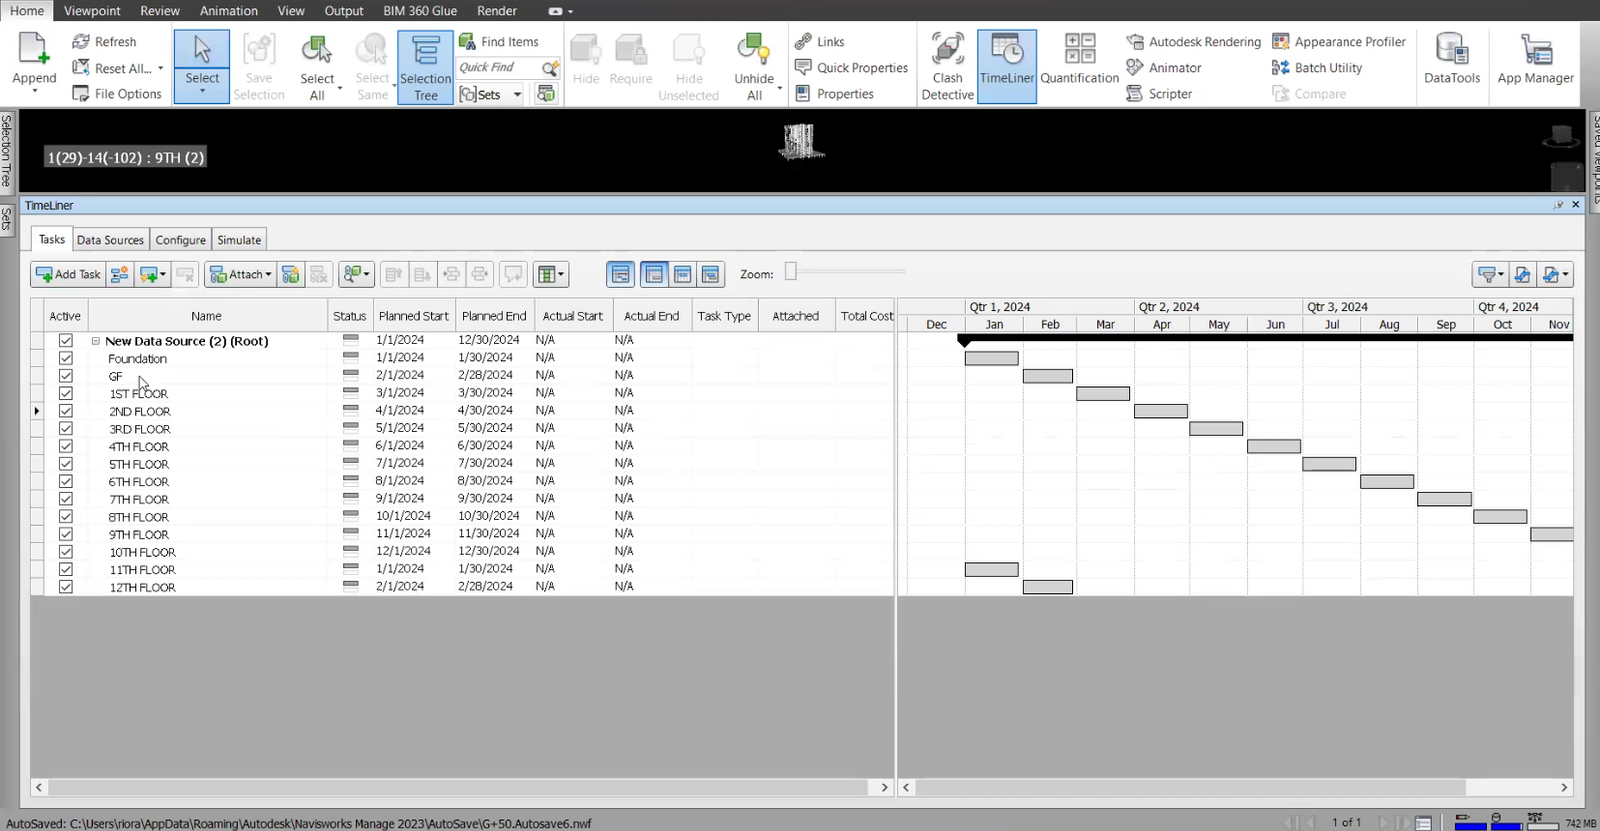1600x831 pixels.
Task: Click the Quick Find search icon
Action: tap(549, 68)
